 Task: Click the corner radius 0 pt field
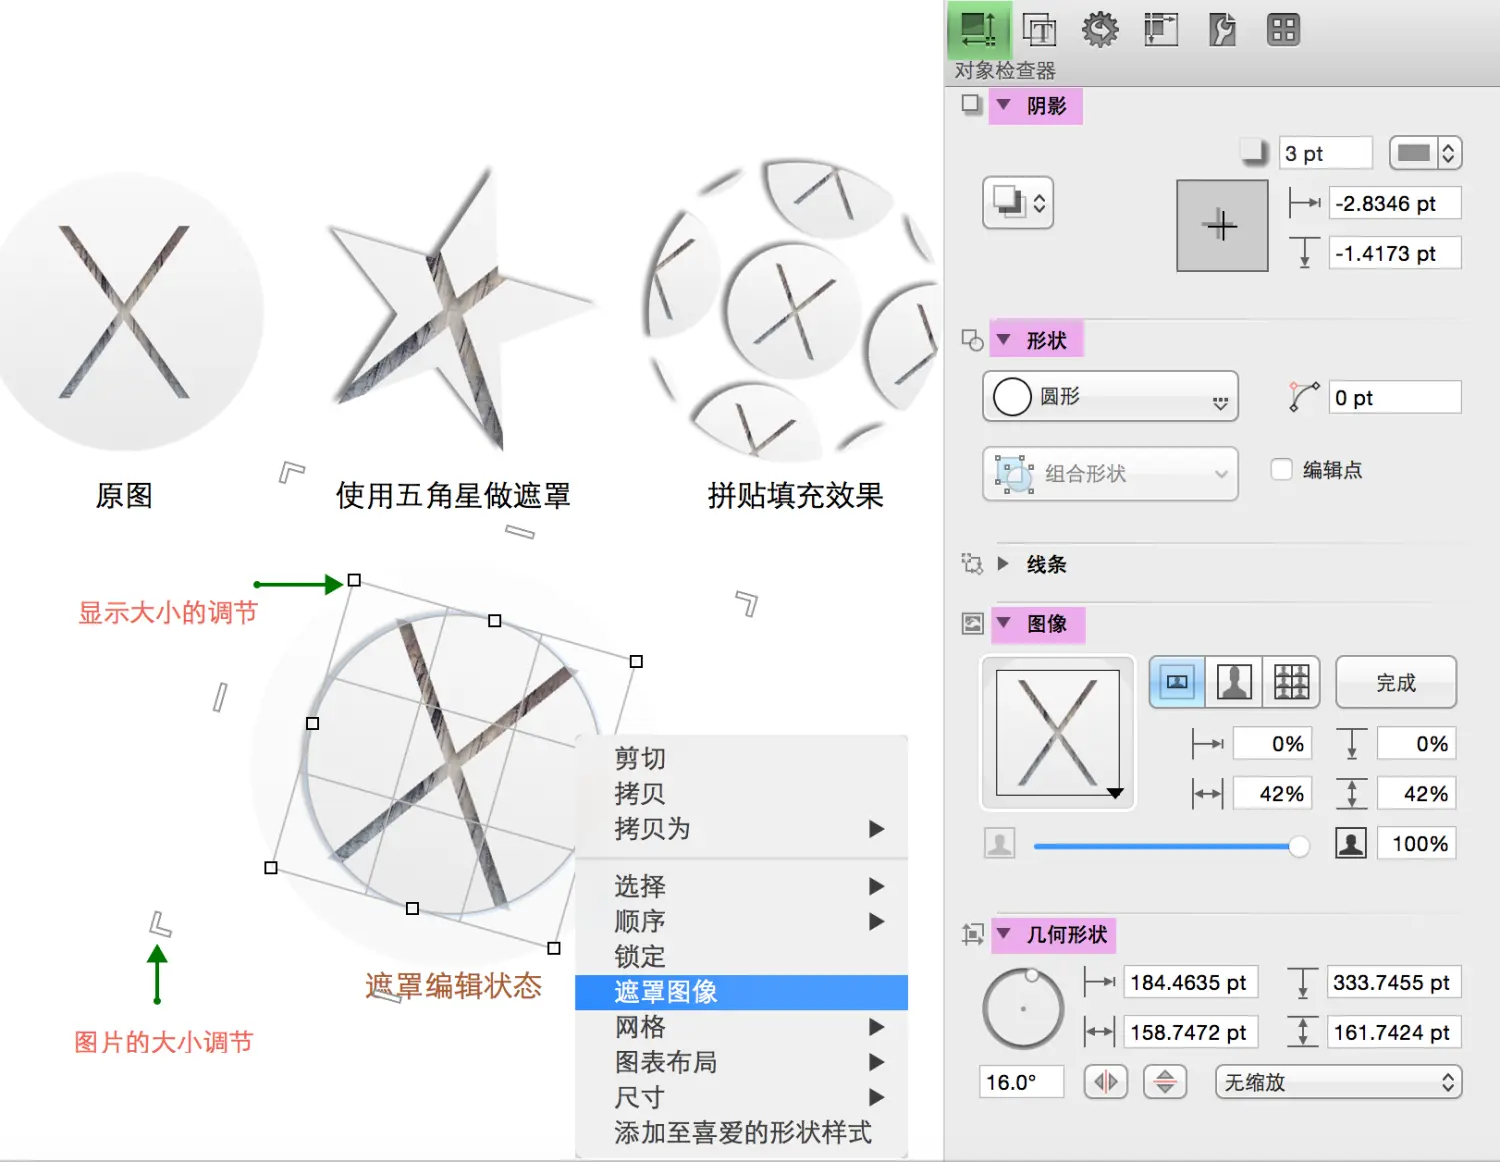(x=1395, y=397)
